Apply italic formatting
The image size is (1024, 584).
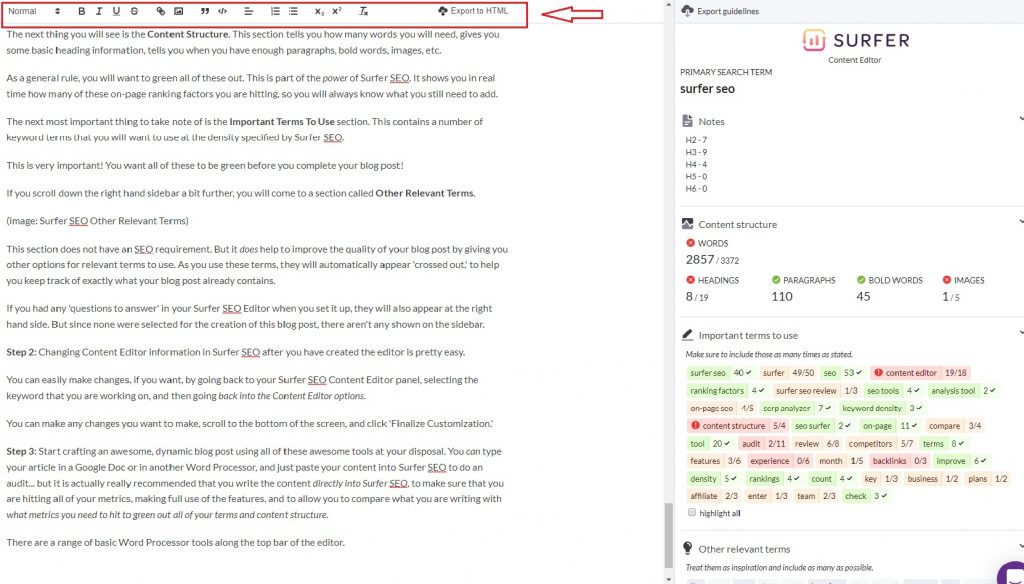tap(97, 10)
